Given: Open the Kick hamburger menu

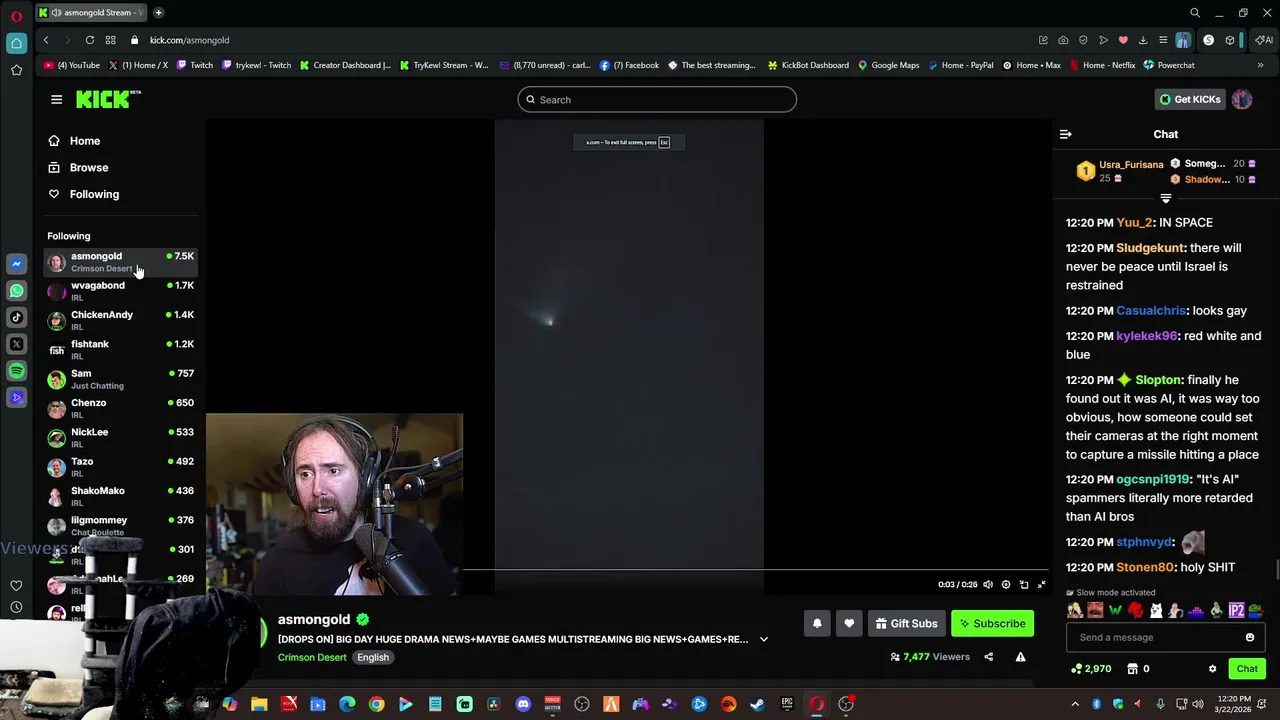Looking at the screenshot, I should click(56, 99).
